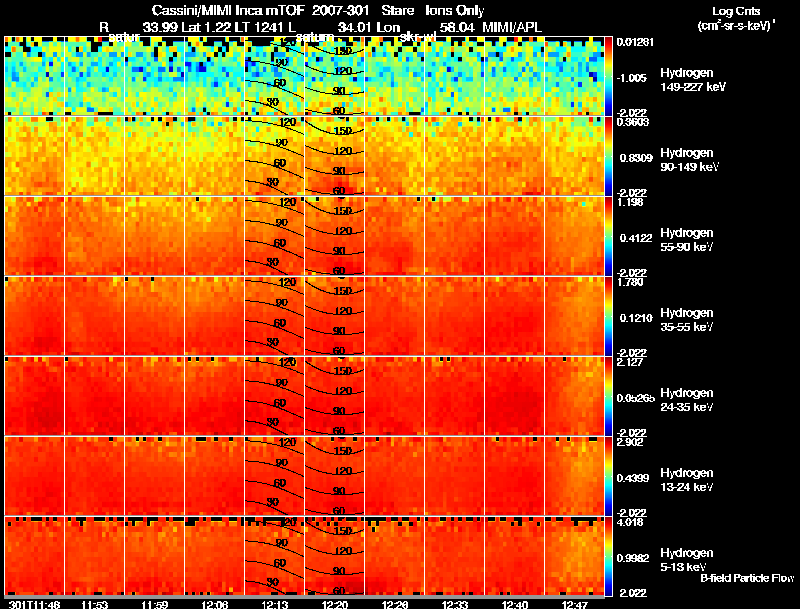Select the Hydrogen 5-13 keV label

pos(687,560)
